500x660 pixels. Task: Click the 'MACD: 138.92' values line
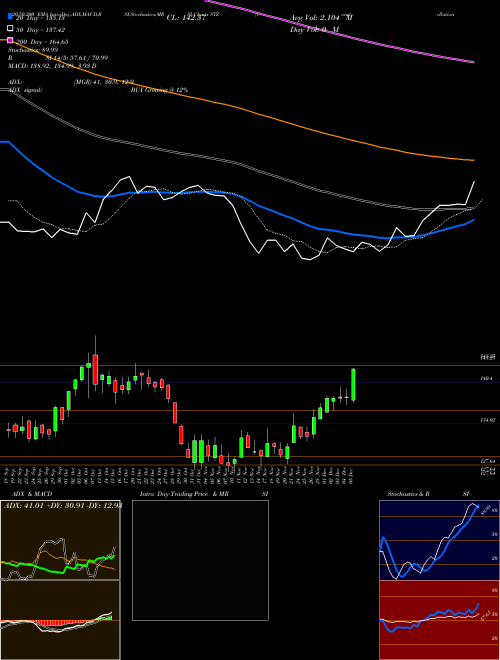click(x=52, y=66)
